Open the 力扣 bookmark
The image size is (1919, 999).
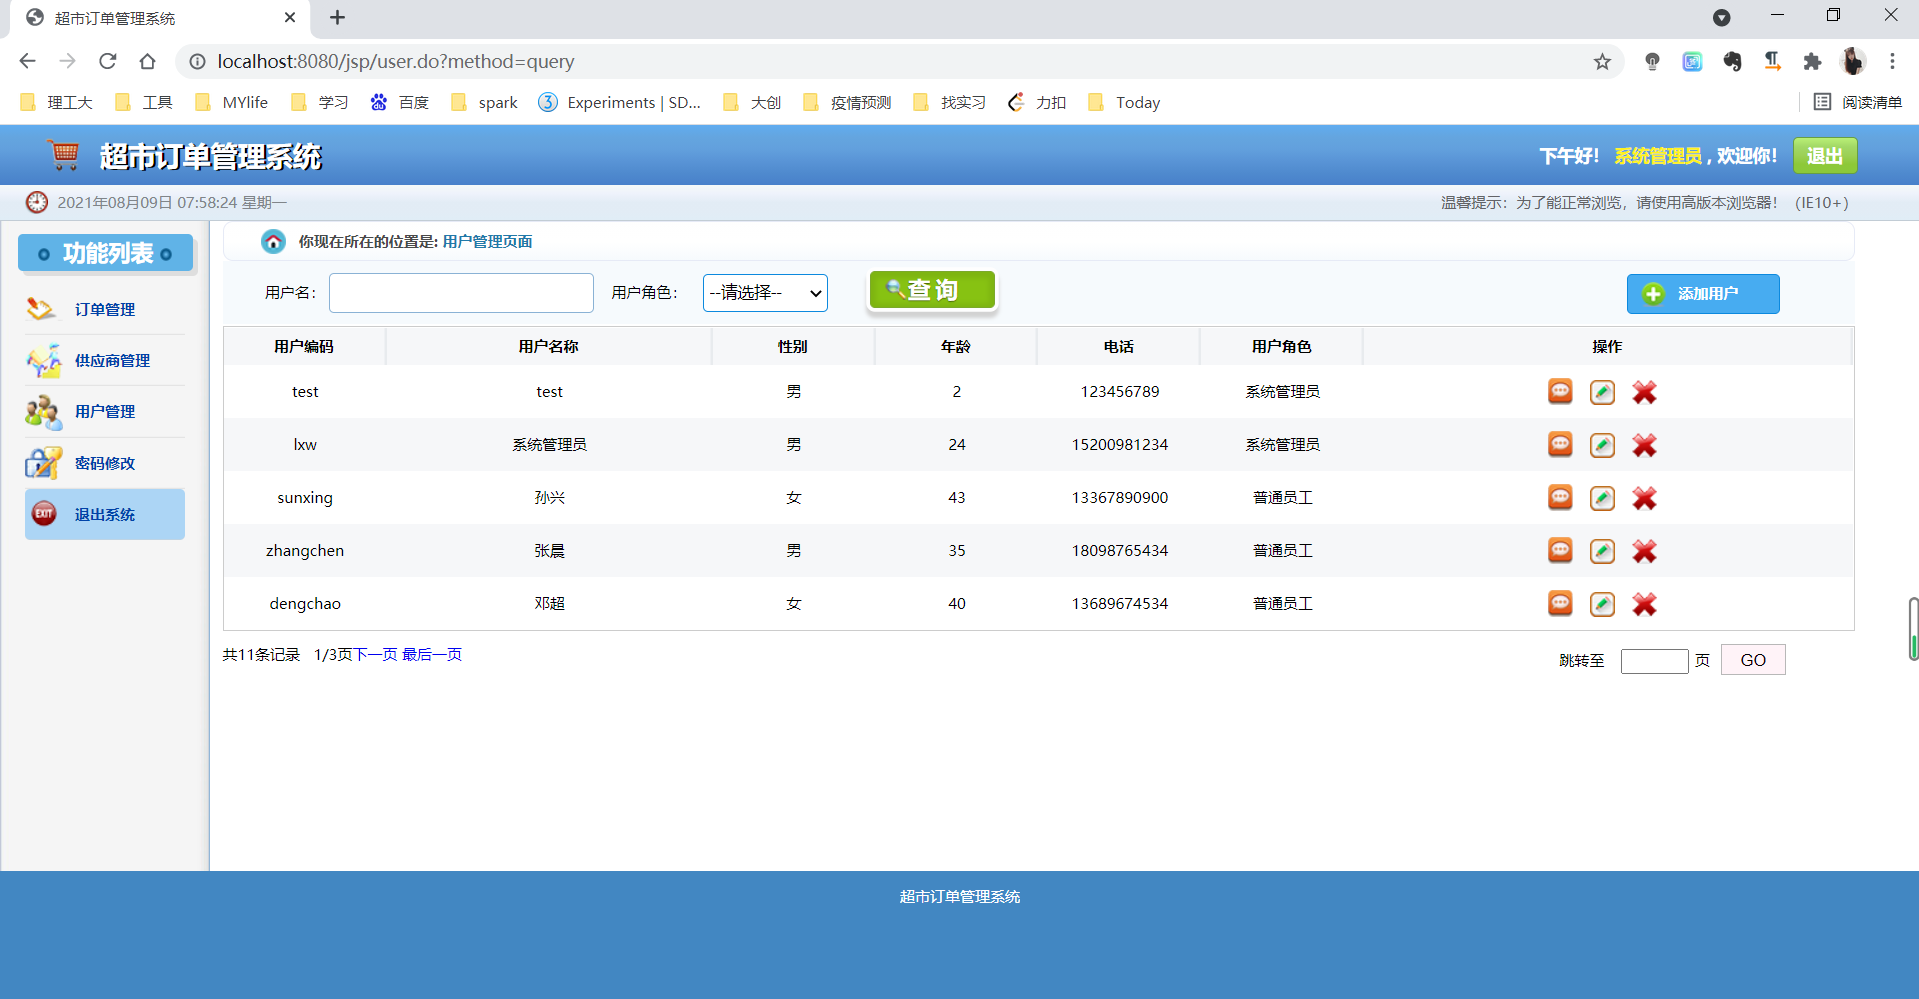[1037, 102]
